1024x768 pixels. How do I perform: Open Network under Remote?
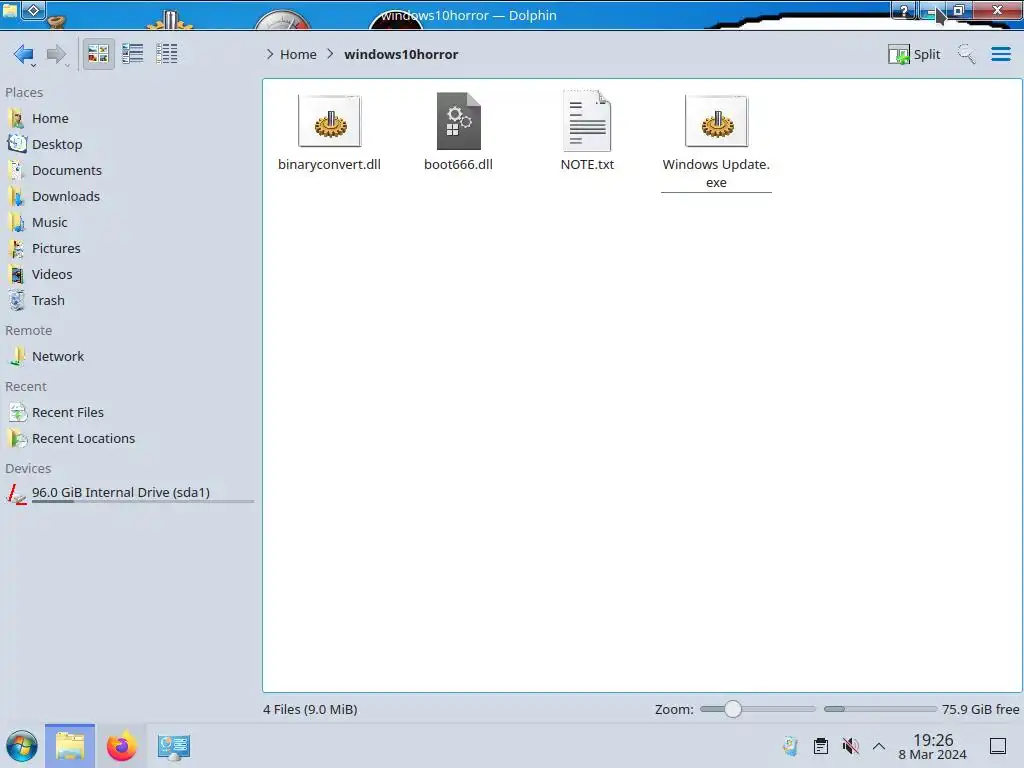click(129, 357)
